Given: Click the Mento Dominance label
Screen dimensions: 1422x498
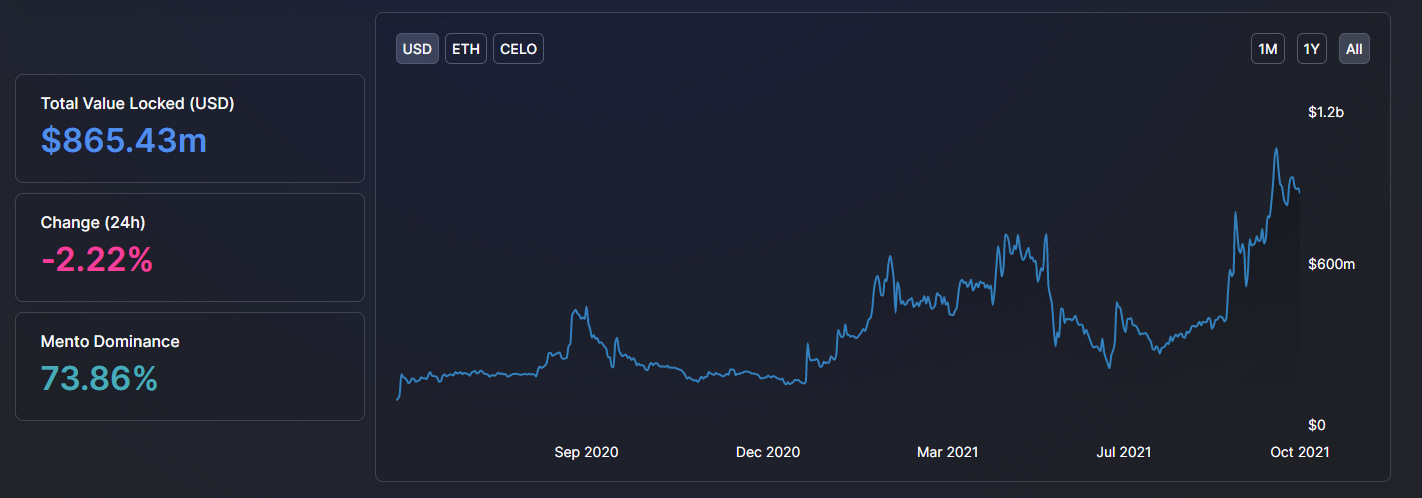Looking at the screenshot, I should 110,341.
